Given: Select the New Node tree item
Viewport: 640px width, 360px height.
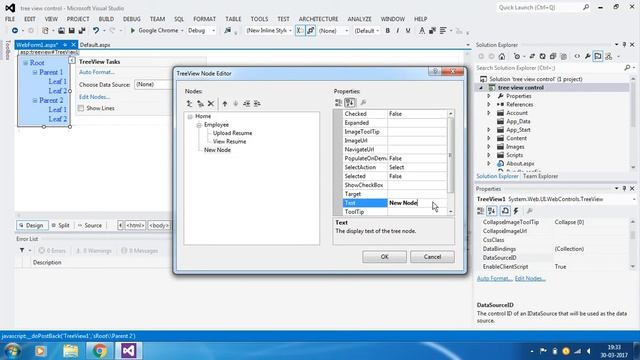Looking at the screenshot, I should (217, 150).
